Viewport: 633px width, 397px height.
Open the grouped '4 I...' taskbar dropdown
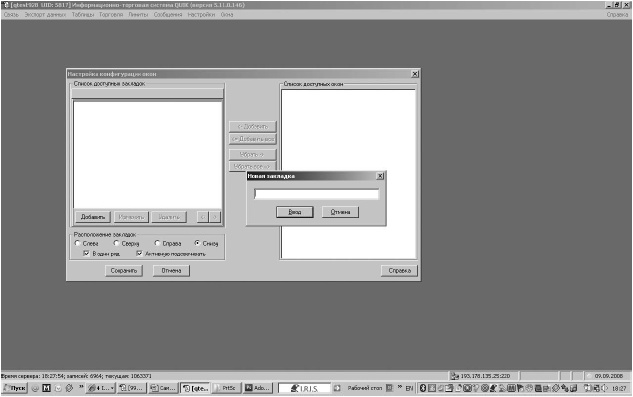pyautogui.click(x=101, y=388)
